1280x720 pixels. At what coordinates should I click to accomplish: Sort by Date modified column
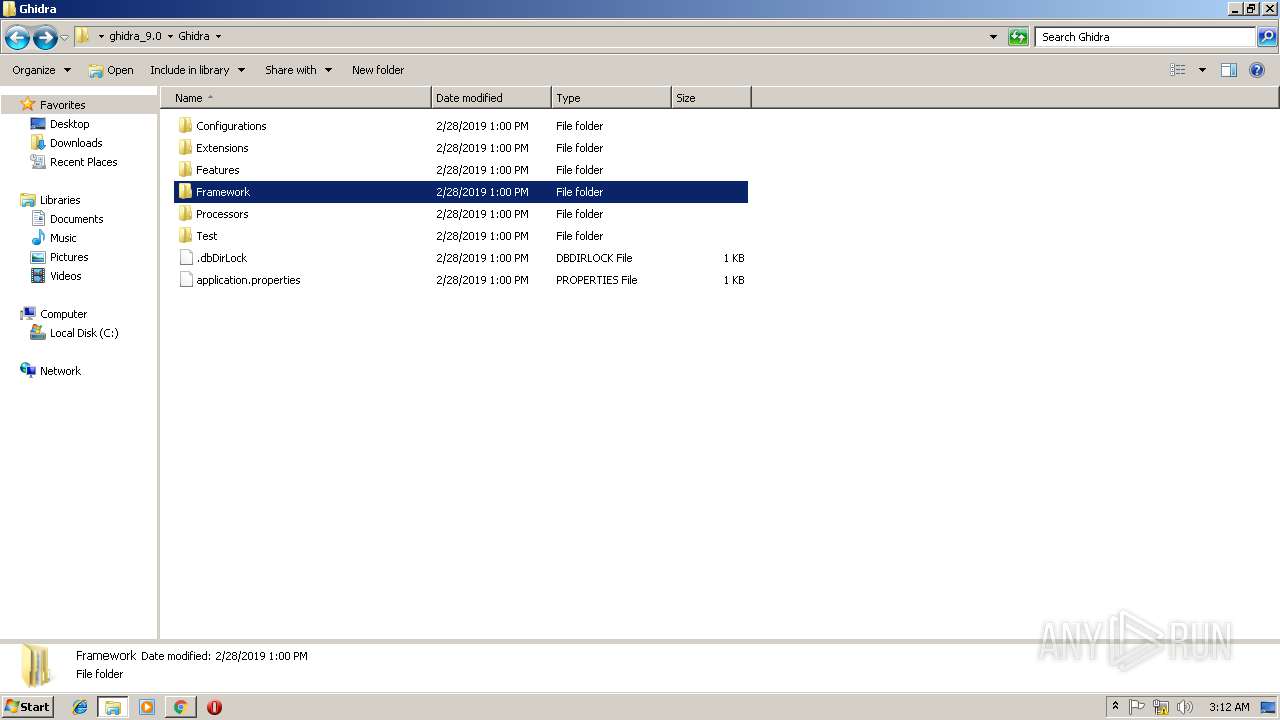tap(491, 98)
